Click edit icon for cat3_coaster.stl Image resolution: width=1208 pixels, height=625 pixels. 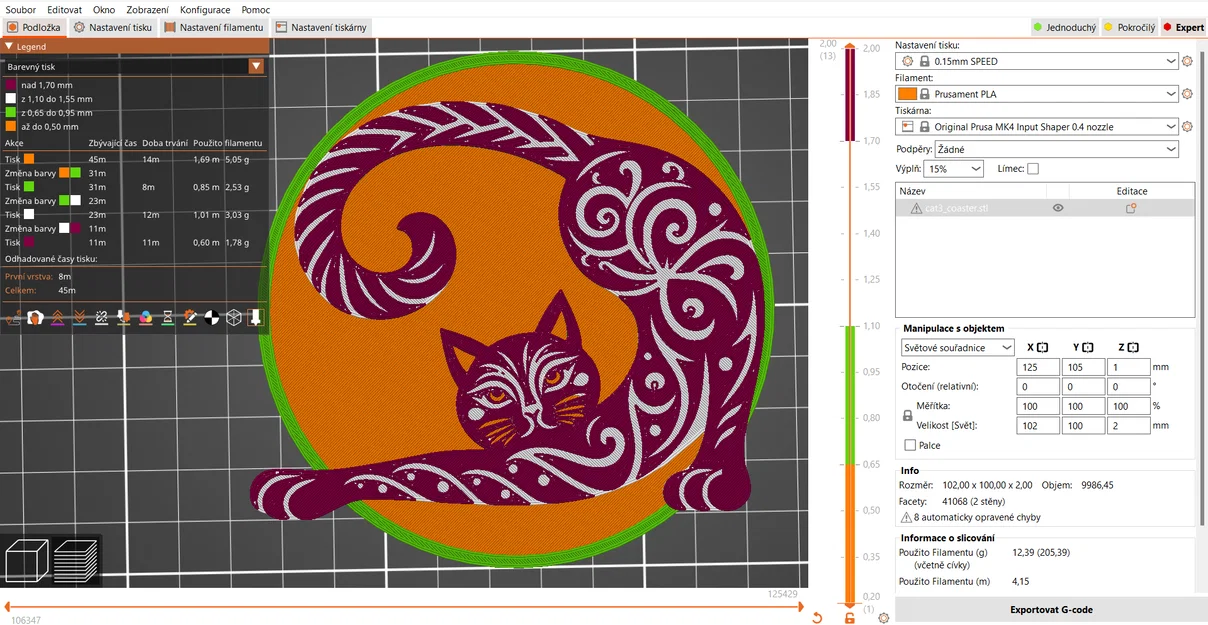click(x=1131, y=208)
